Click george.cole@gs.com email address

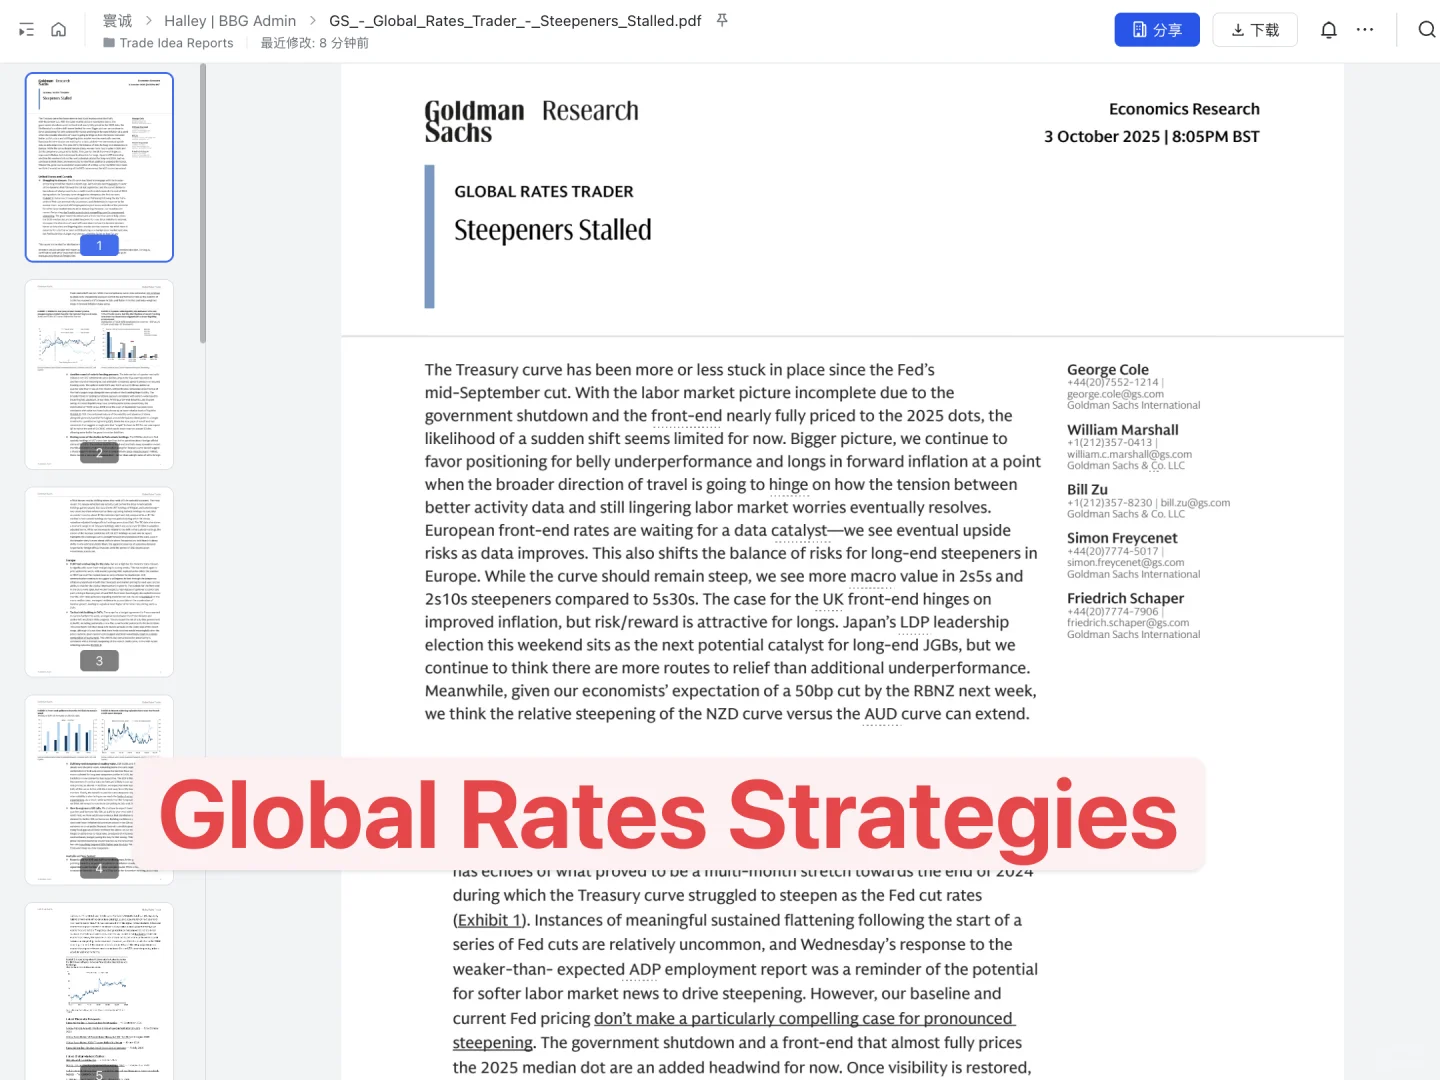click(x=1115, y=394)
